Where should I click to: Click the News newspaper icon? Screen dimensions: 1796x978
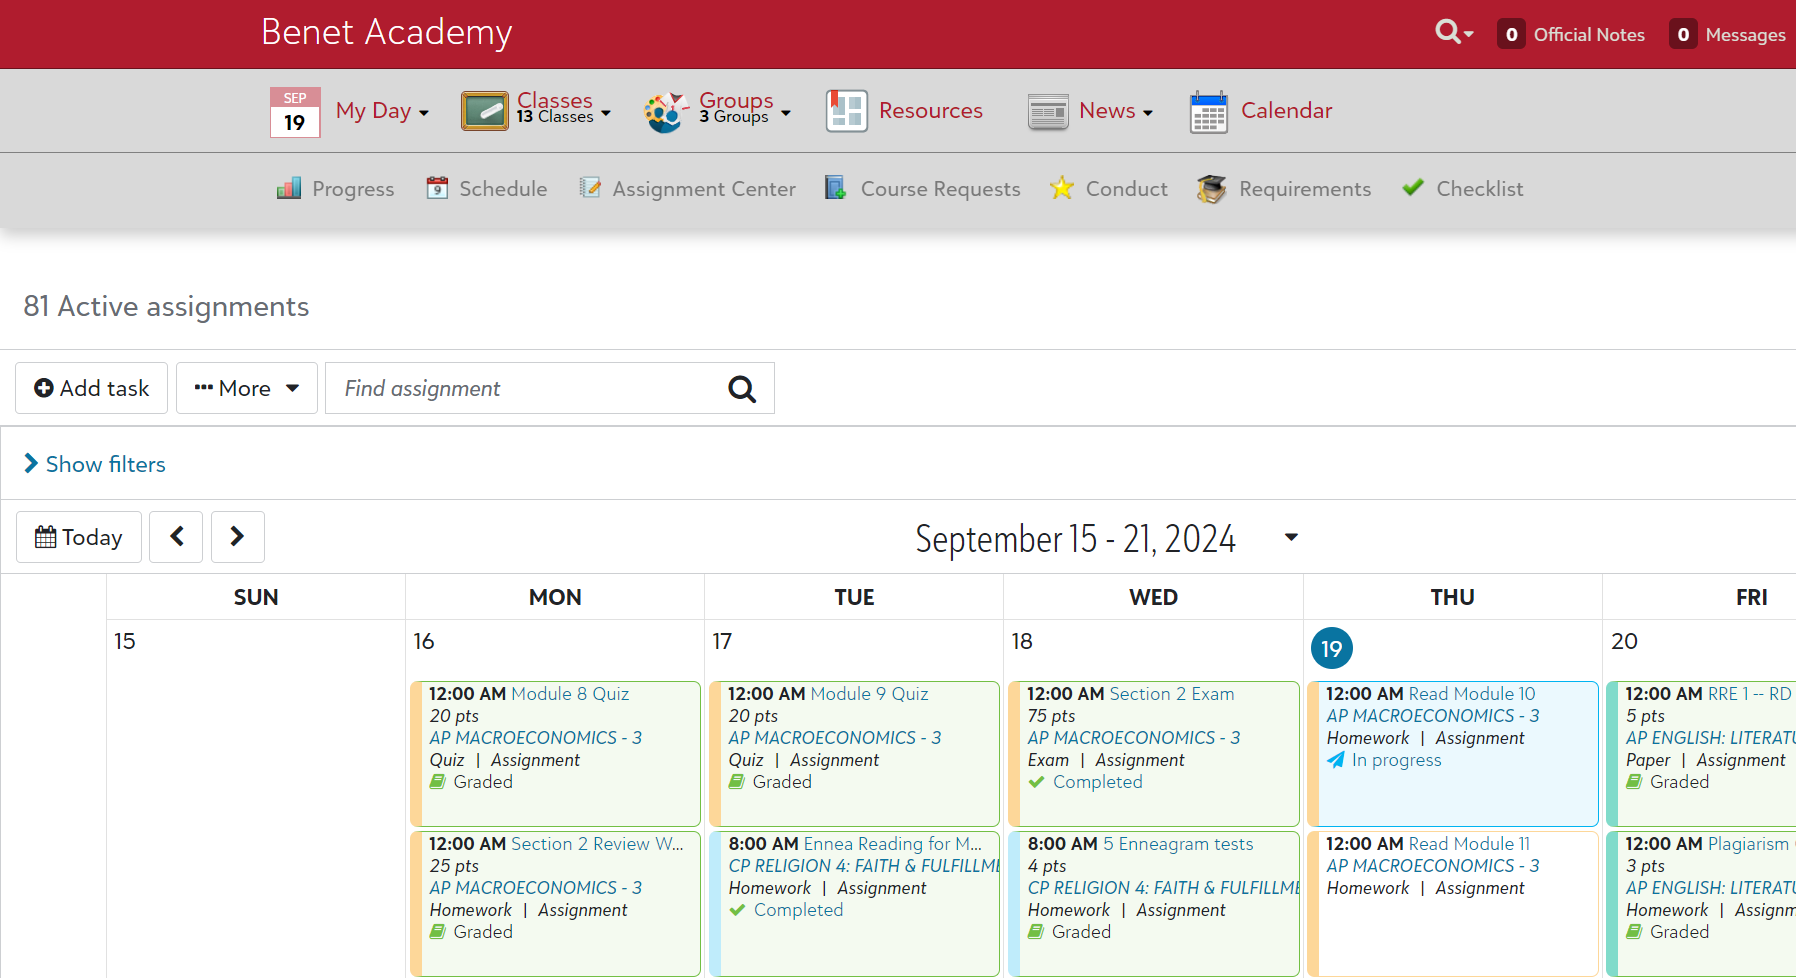pyautogui.click(x=1048, y=112)
